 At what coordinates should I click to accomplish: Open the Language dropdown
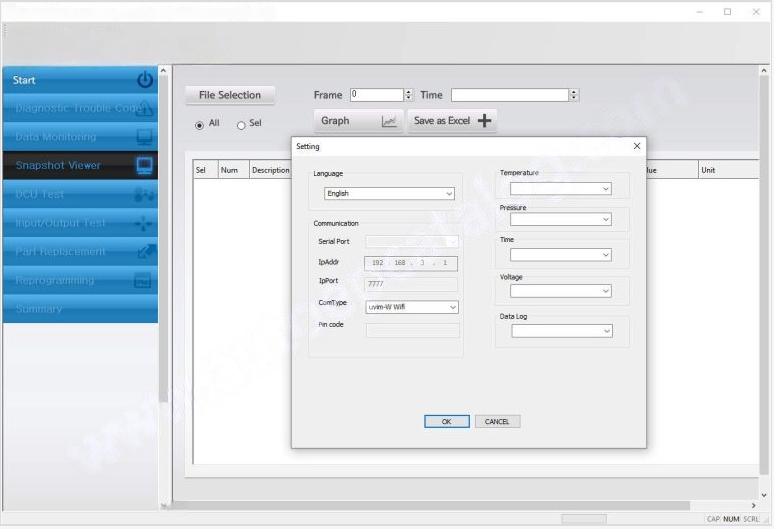tap(389, 194)
